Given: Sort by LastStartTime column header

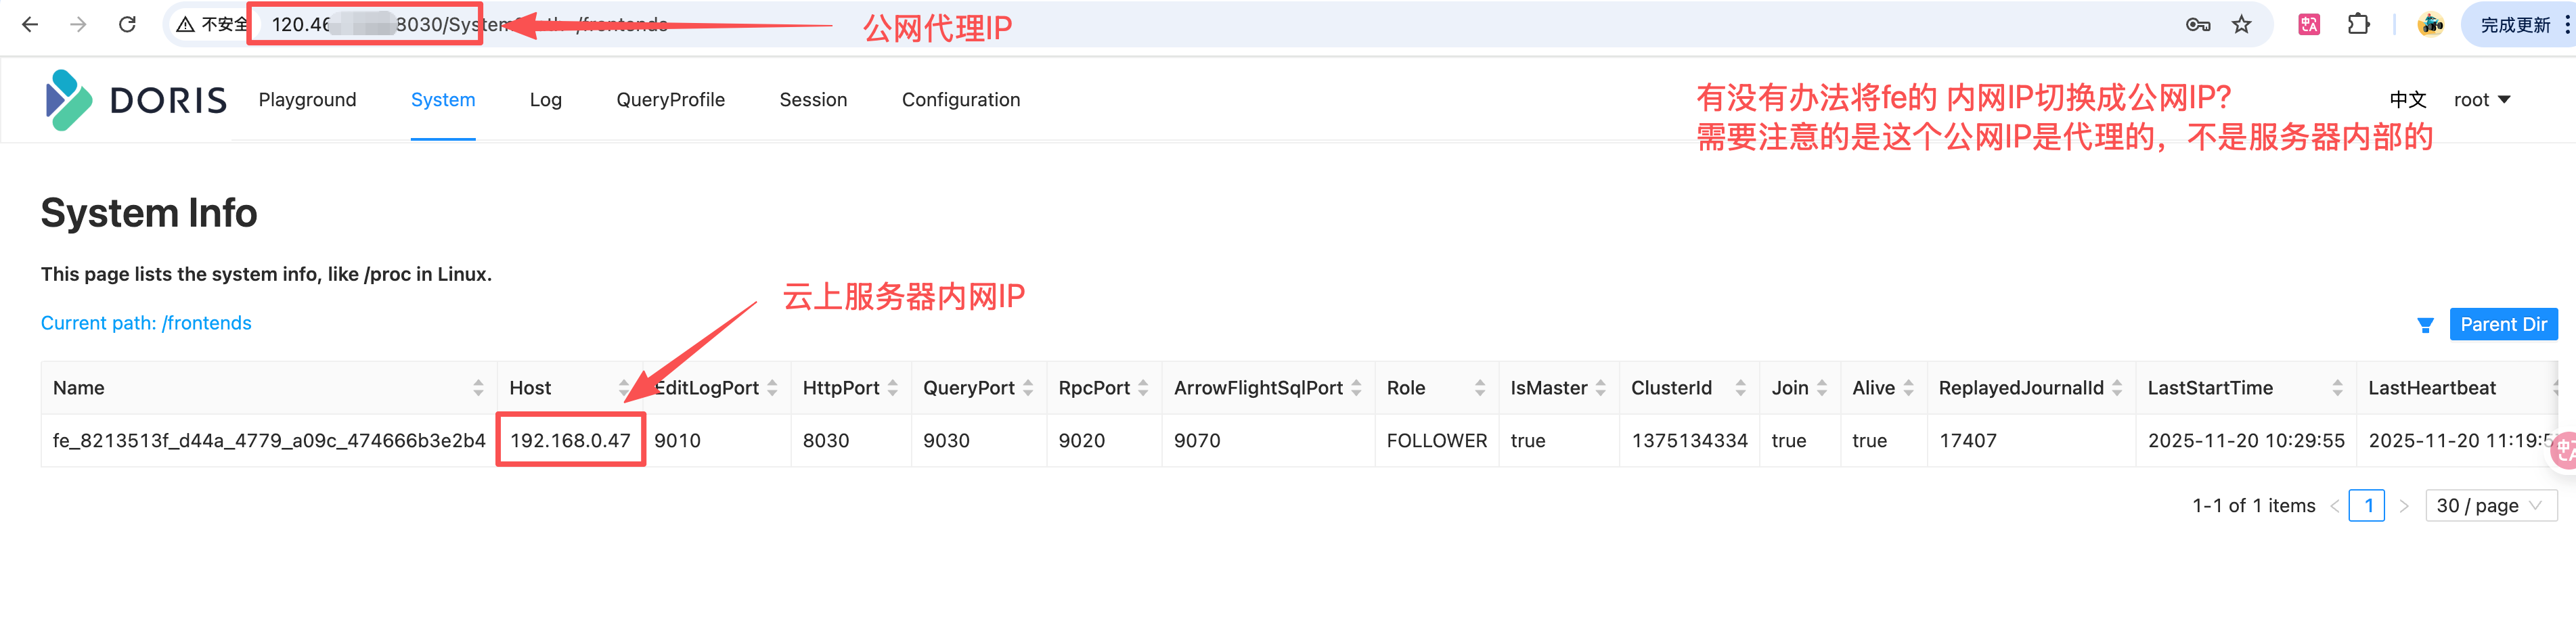Looking at the screenshot, I should (x=2337, y=388).
